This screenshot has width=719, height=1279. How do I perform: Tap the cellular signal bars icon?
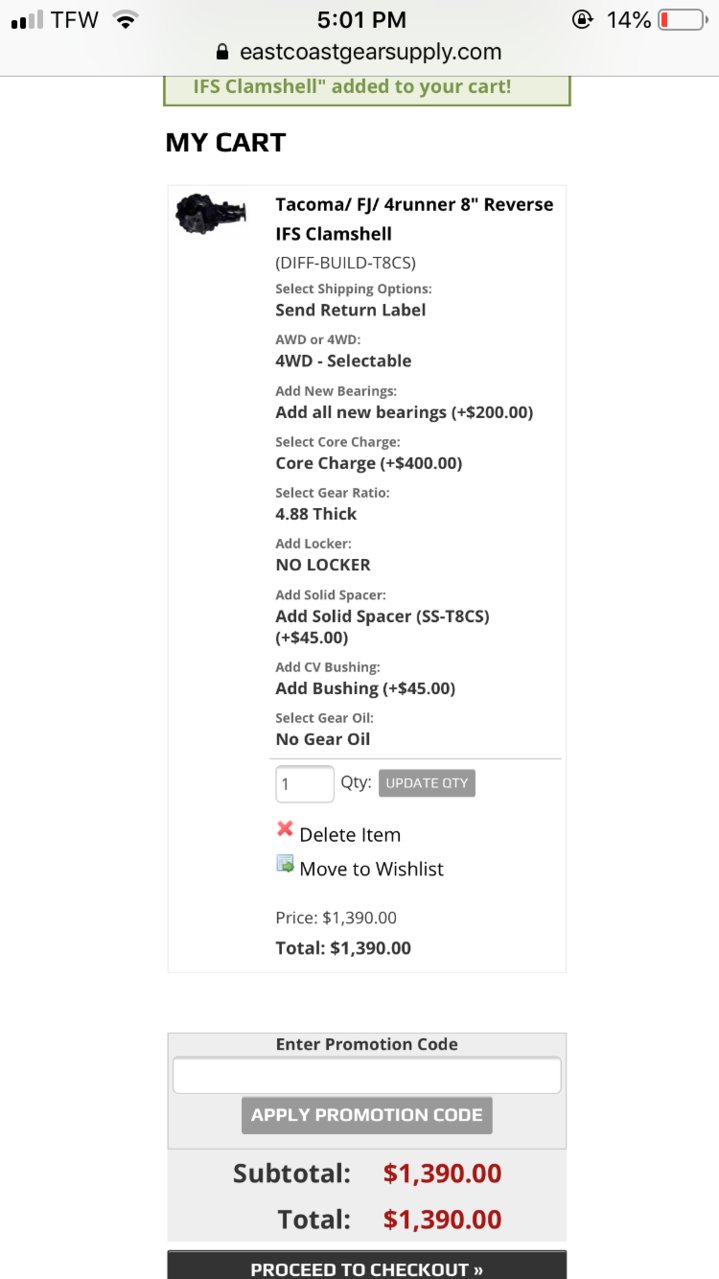point(27,19)
